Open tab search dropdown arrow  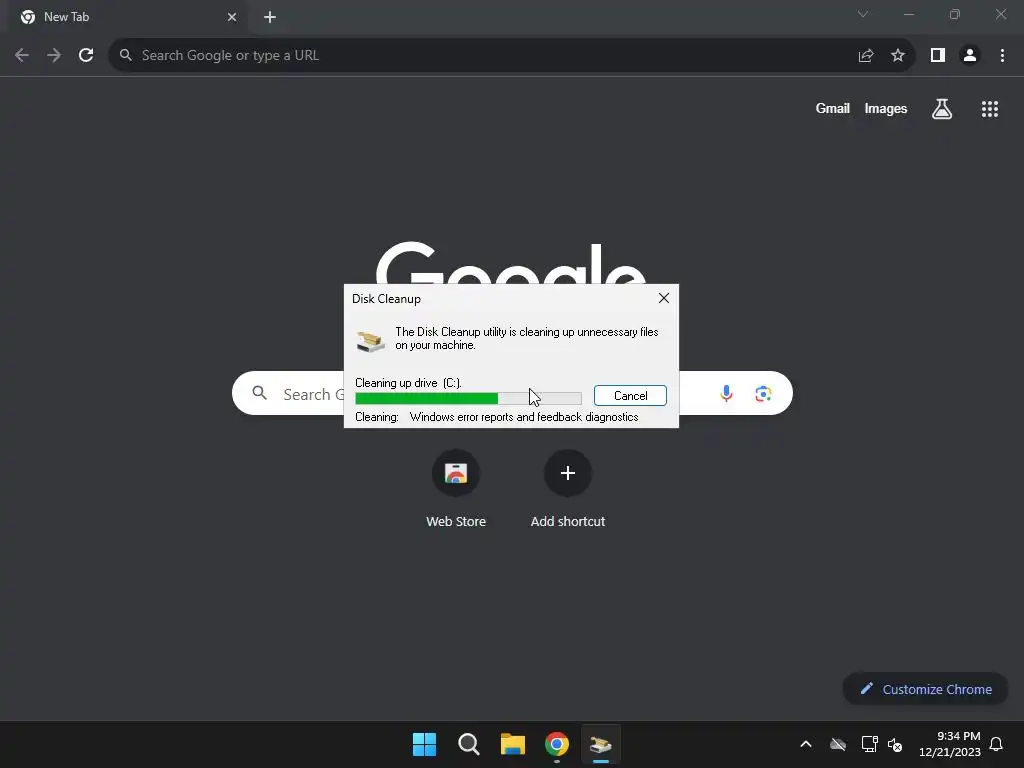point(863,14)
